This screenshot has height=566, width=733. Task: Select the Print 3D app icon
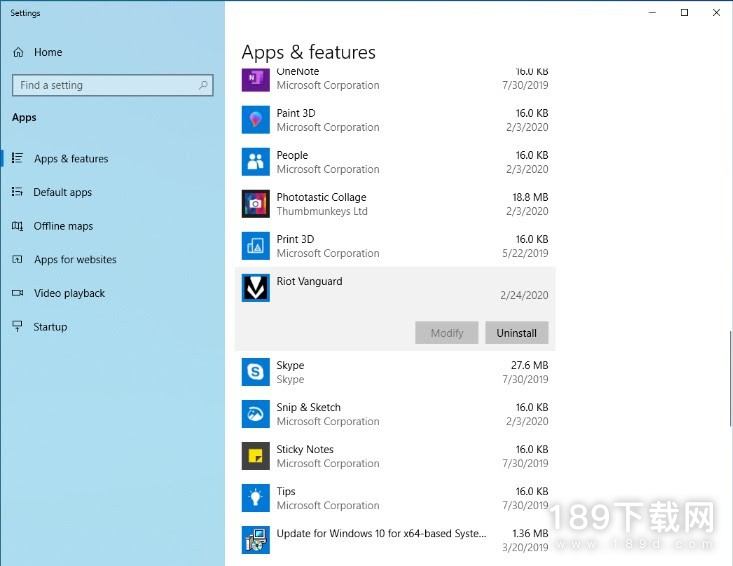click(x=256, y=246)
